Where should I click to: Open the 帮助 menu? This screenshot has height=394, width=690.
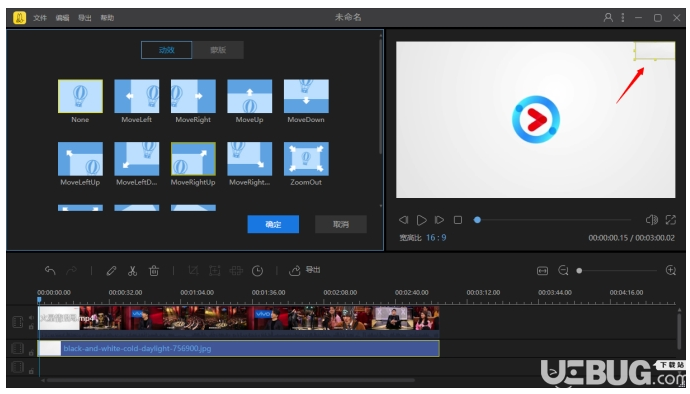tap(107, 18)
